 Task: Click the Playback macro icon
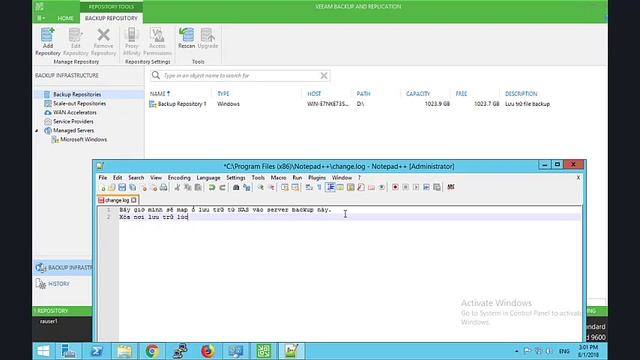416,187
